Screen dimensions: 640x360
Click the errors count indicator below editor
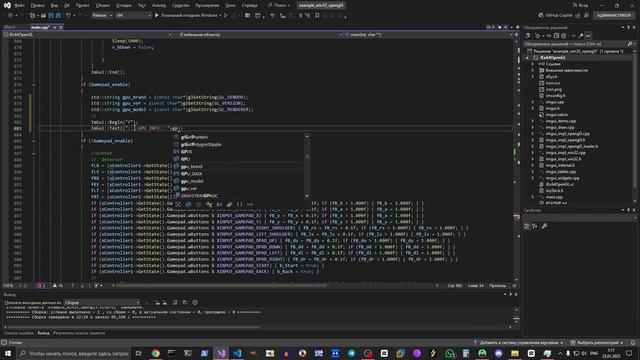pos(42,286)
